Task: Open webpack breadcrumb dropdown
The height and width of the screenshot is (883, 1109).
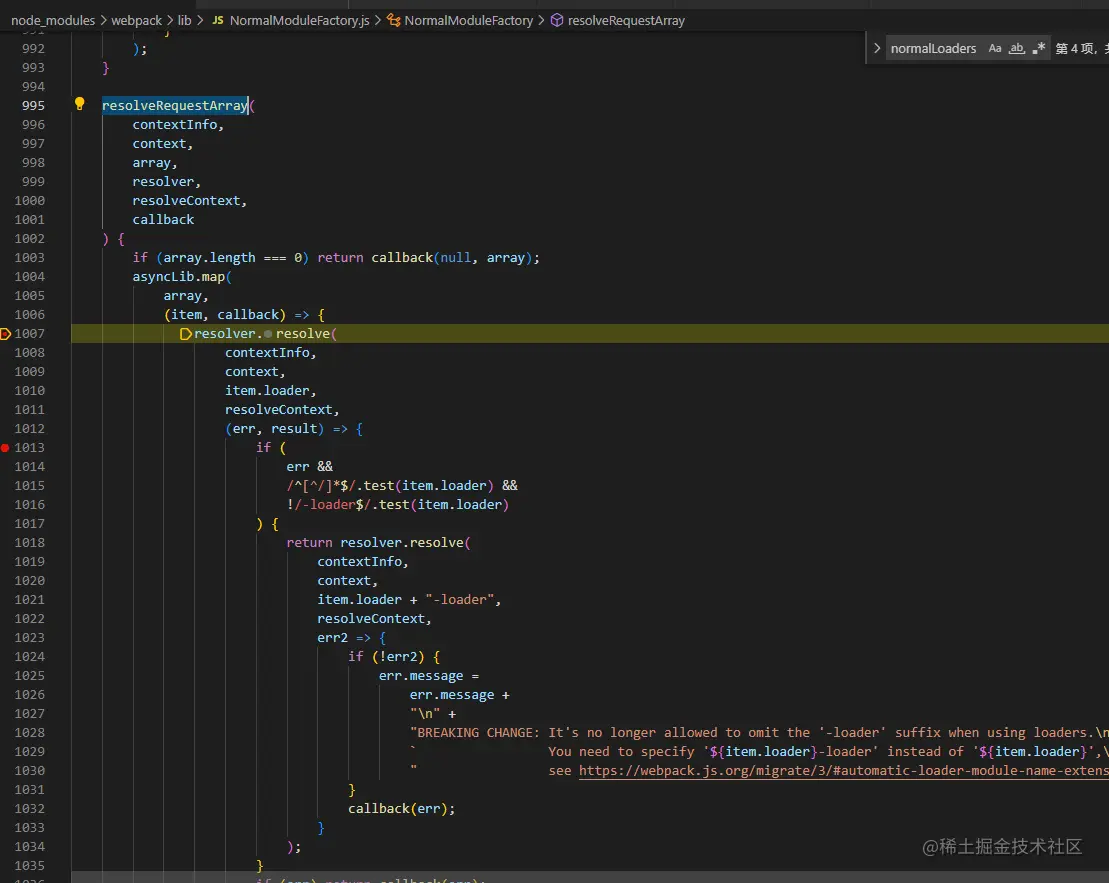Action: [x=137, y=21]
